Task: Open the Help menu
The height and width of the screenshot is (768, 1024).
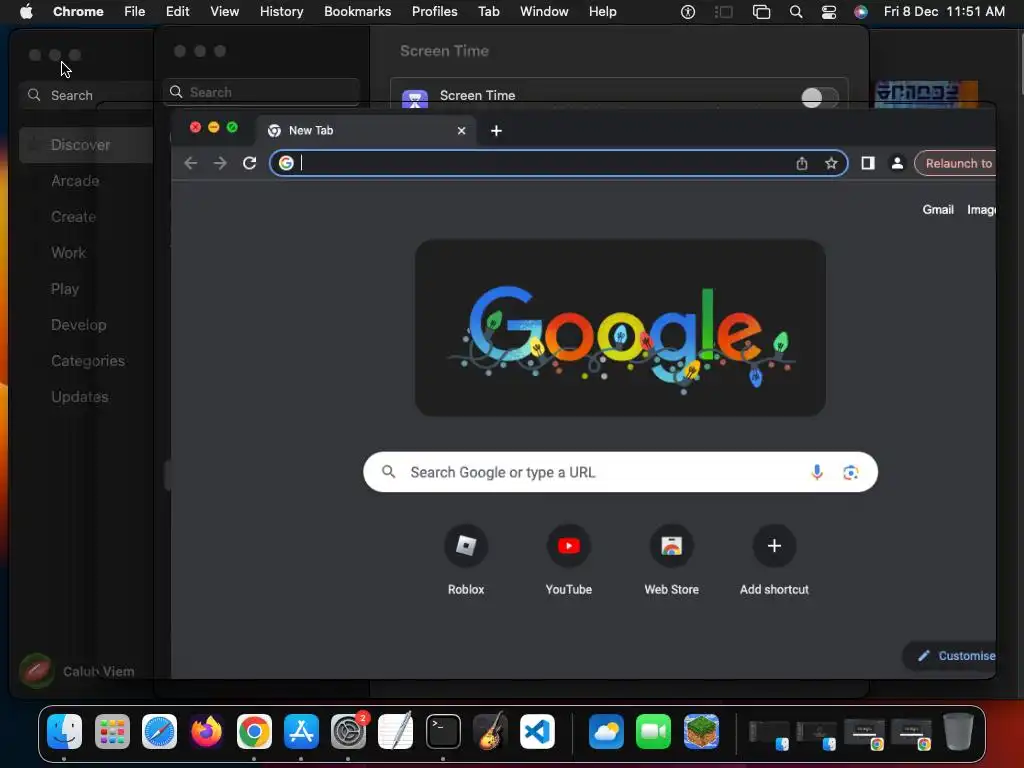Action: [602, 11]
